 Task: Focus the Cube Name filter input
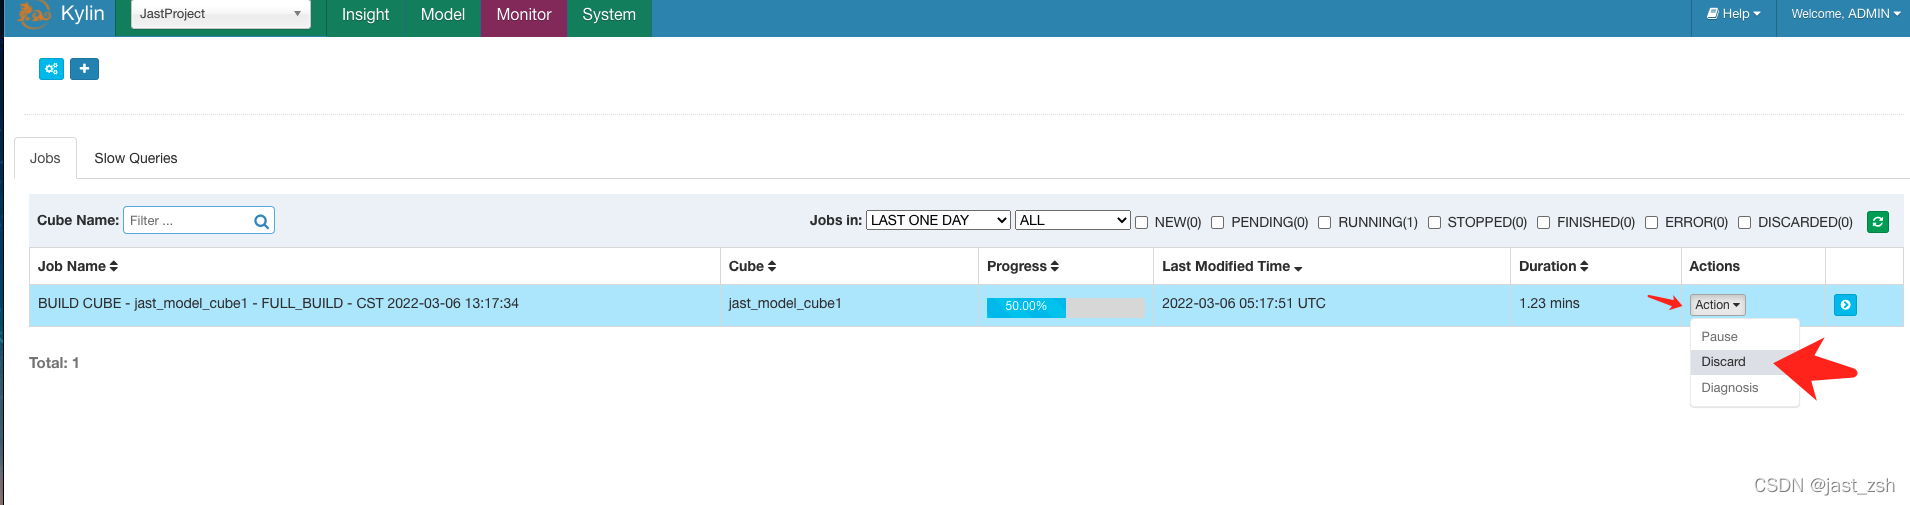[198, 221]
